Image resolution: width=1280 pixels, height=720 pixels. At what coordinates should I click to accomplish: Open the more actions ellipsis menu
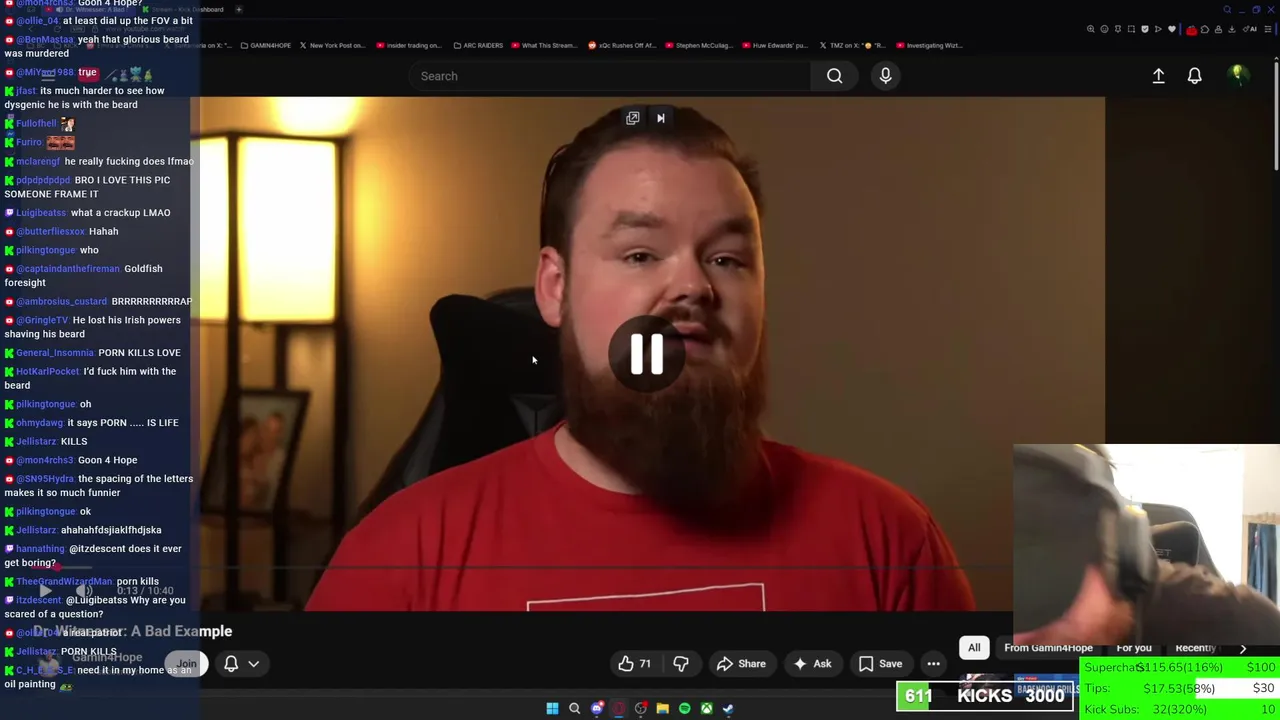(x=933, y=664)
